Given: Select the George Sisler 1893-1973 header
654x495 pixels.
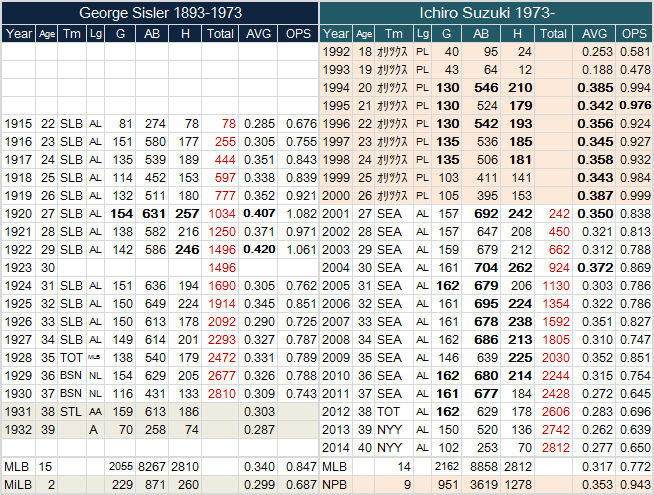Looking at the screenshot, I should coord(160,13).
